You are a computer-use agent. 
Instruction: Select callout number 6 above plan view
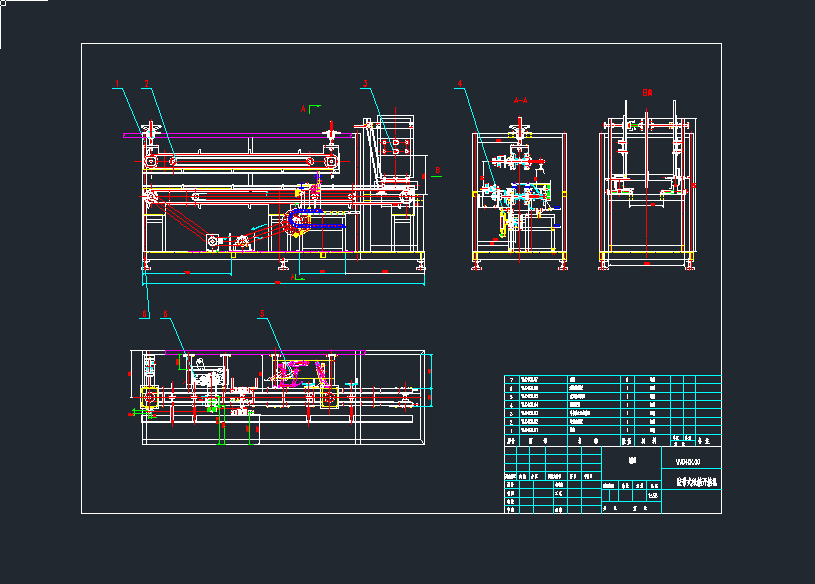coord(166,313)
